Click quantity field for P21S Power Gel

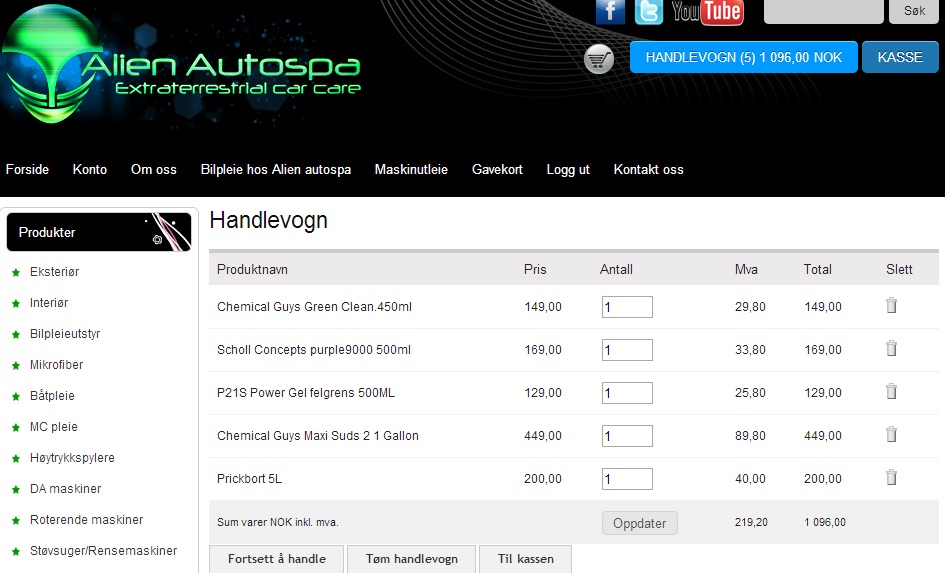click(627, 393)
